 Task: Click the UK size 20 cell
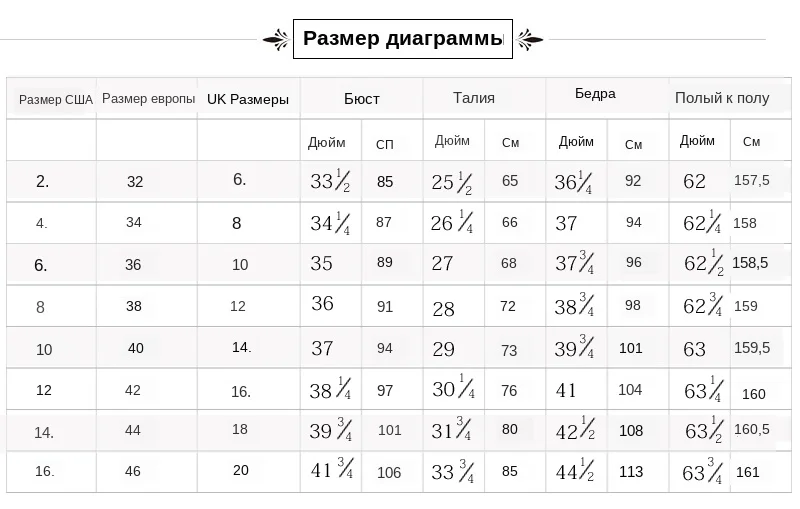click(x=241, y=470)
